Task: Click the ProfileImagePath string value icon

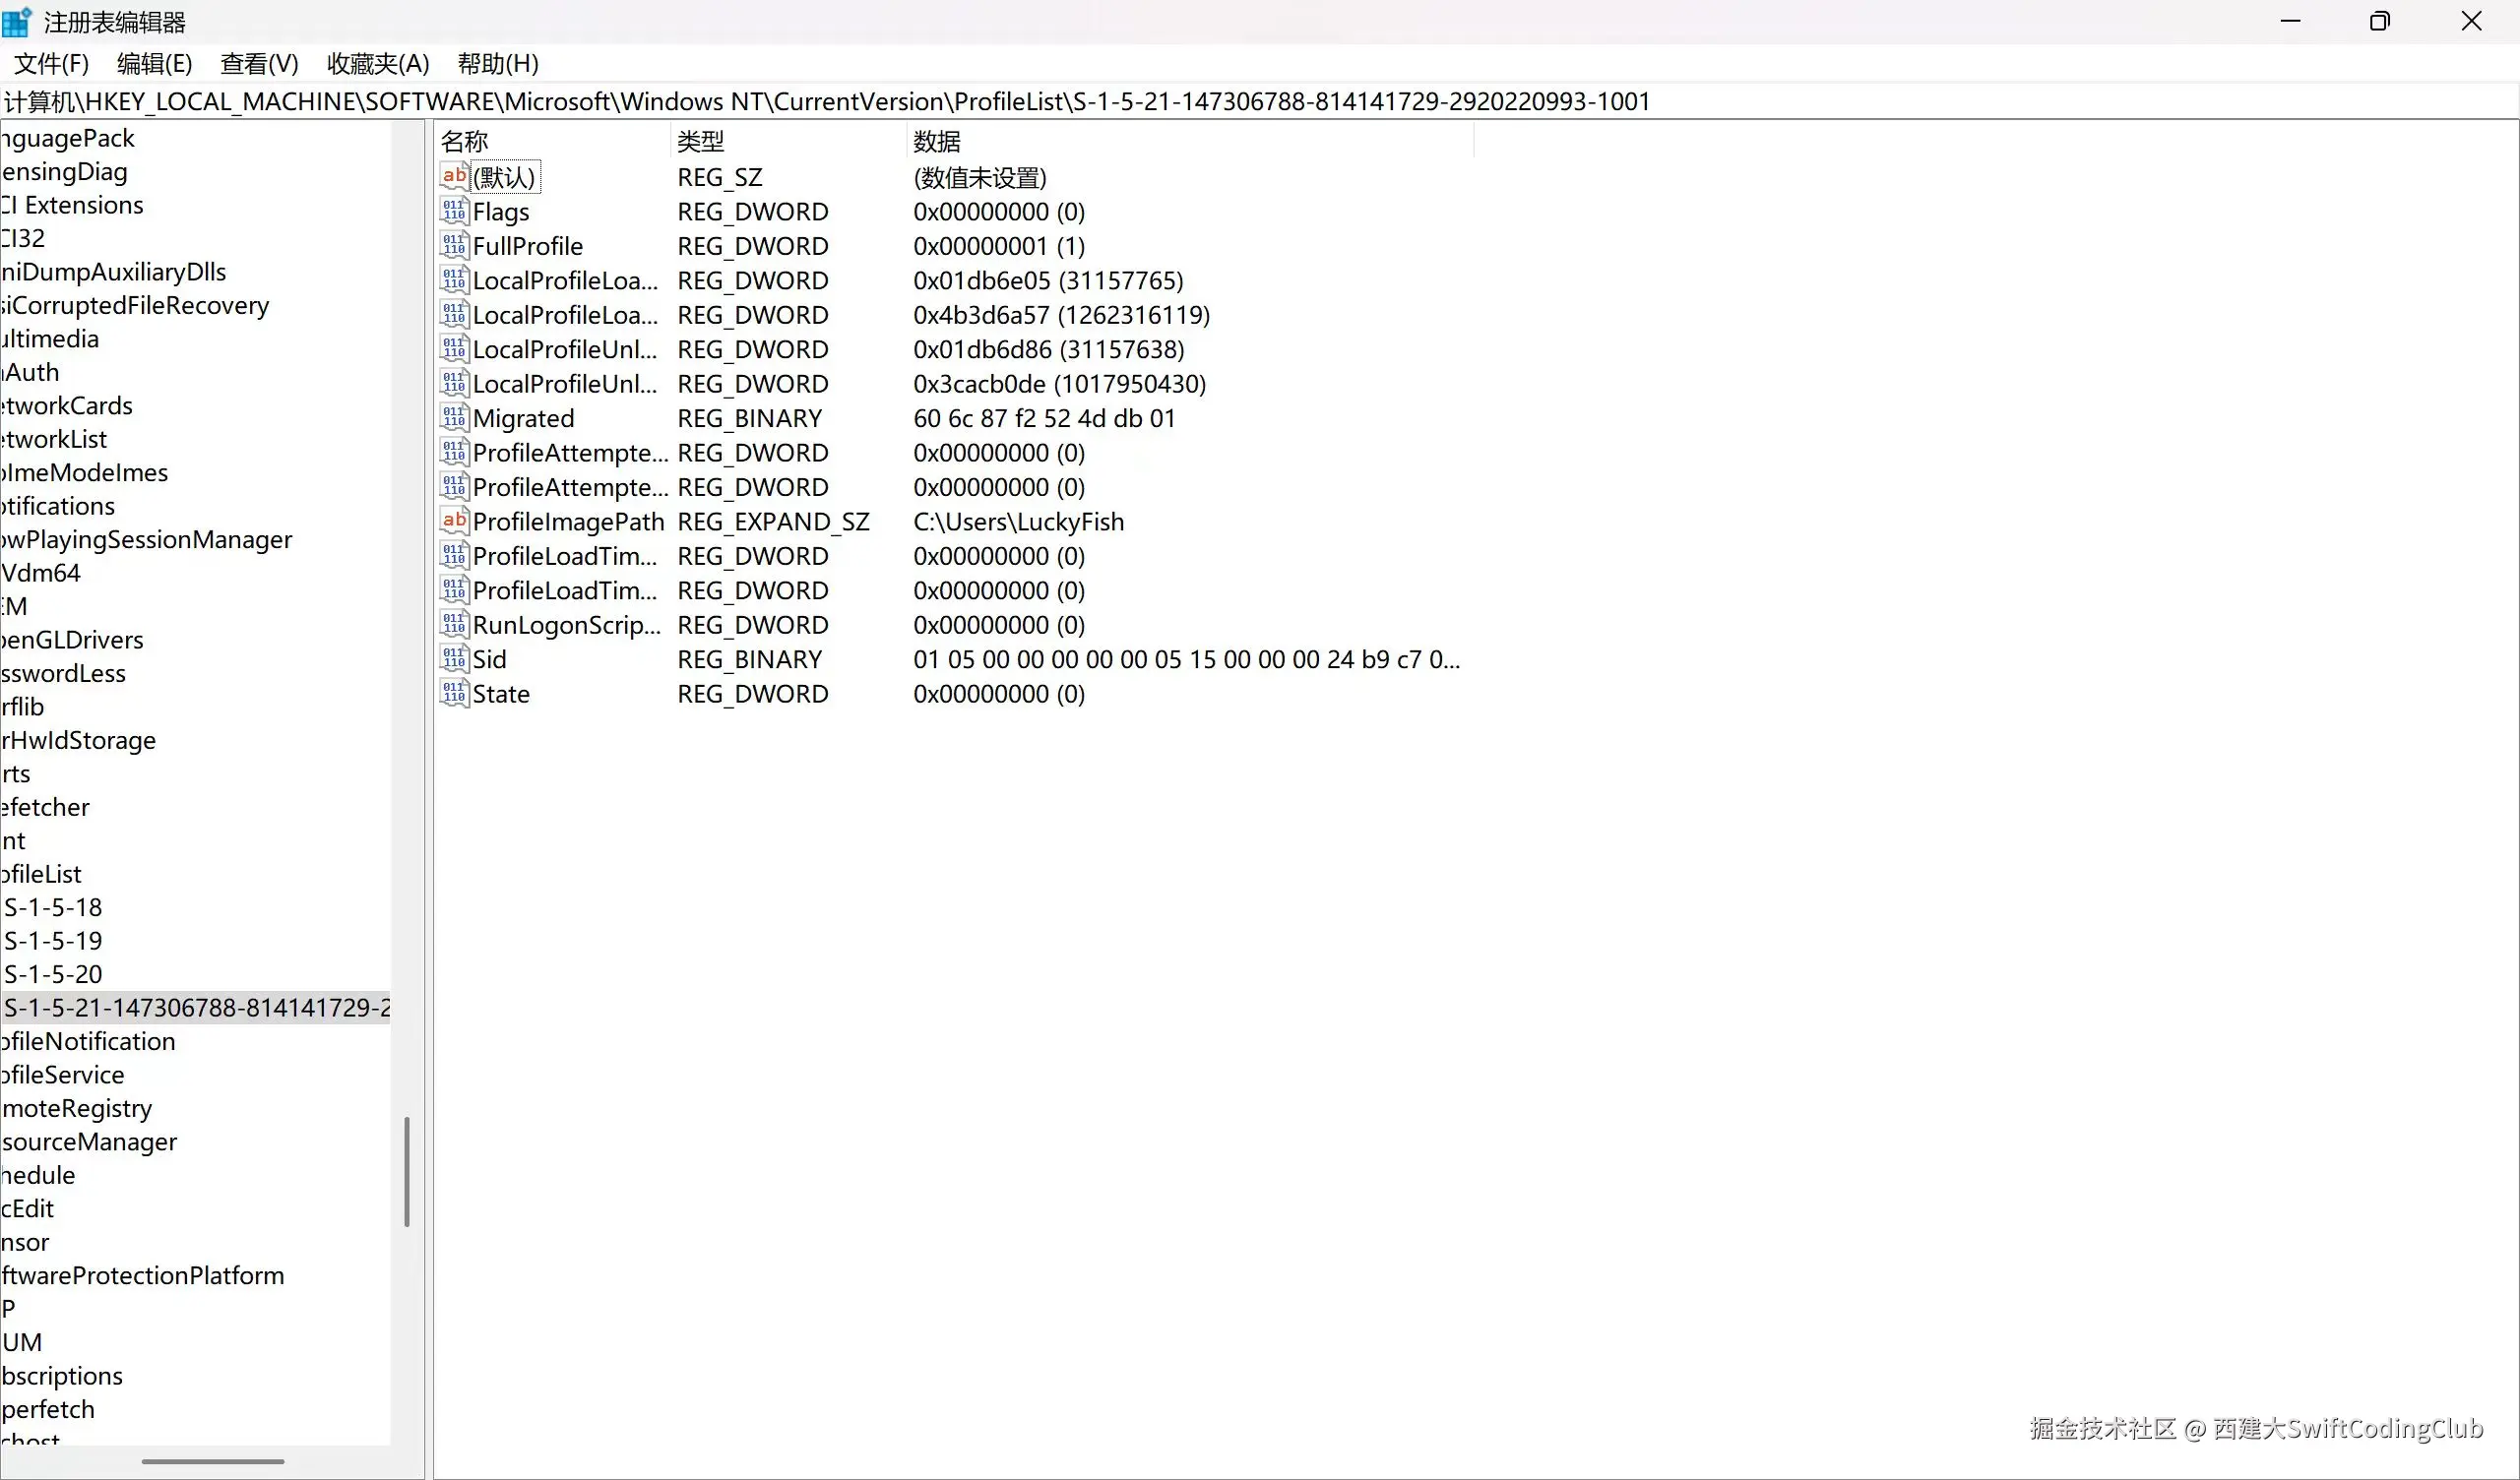Action: (x=454, y=520)
